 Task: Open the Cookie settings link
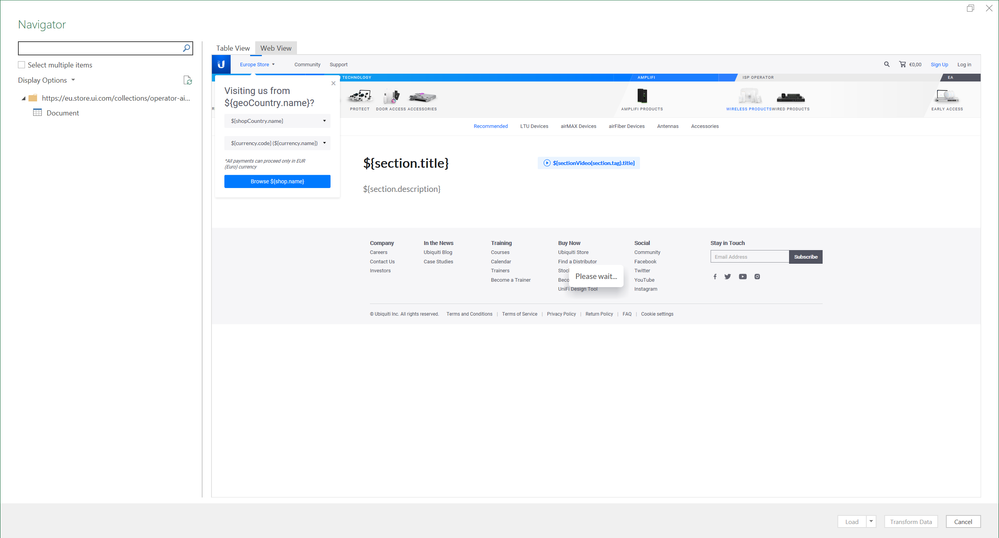(x=657, y=314)
